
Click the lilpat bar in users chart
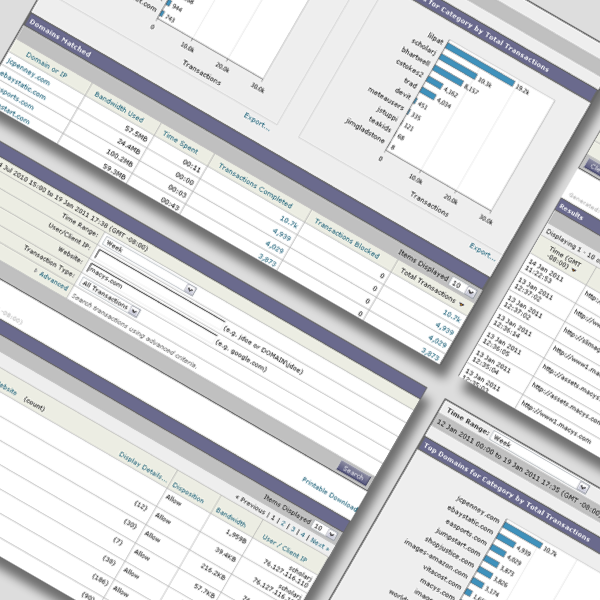[x=480, y=64]
